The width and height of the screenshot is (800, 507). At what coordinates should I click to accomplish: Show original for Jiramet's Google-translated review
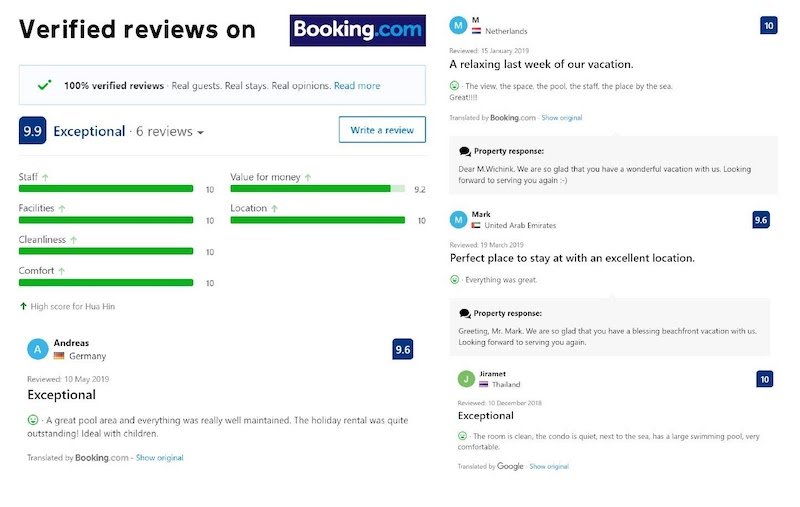[x=548, y=466]
